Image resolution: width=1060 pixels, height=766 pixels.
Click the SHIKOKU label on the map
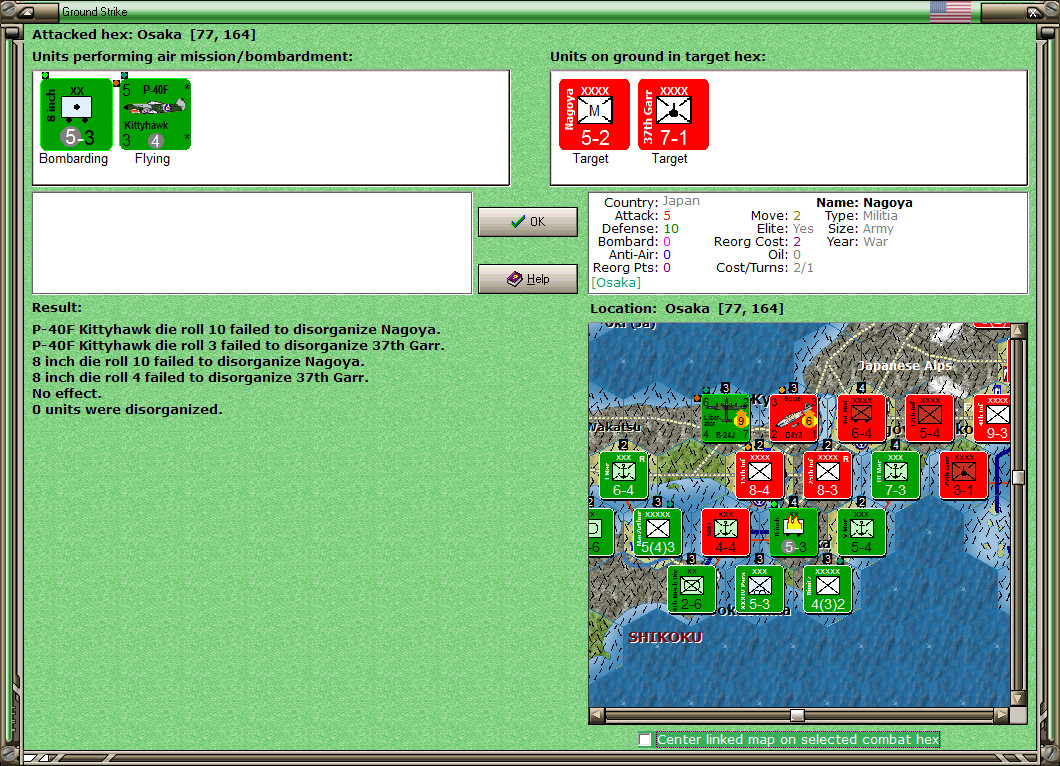pyautogui.click(x=665, y=637)
